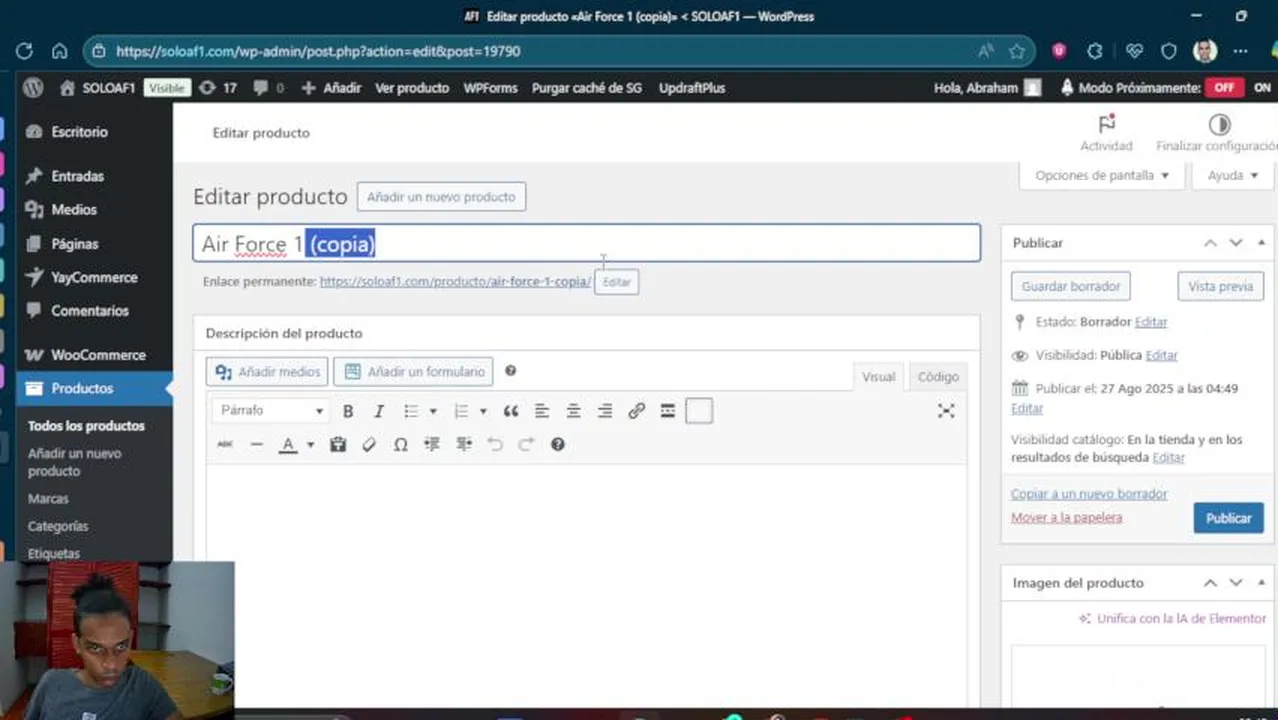Screen dimensions: 1278x720
Task: Redo the last edit
Action: 526,444
